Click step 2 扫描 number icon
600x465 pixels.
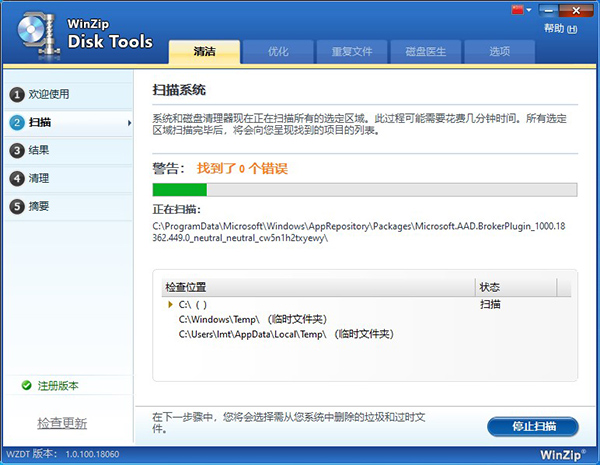click(x=16, y=122)
